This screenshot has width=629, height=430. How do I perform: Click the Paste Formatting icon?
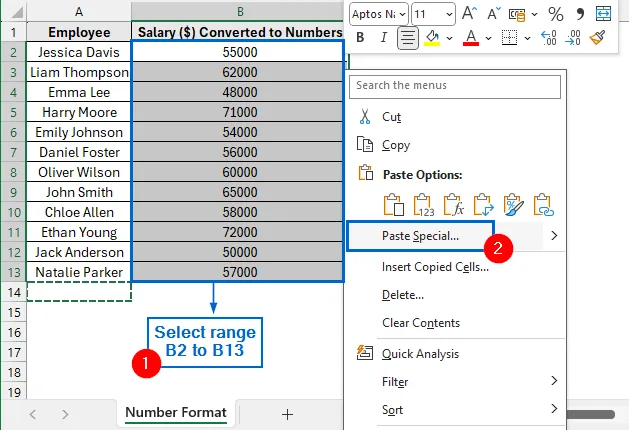pos(513,205)
